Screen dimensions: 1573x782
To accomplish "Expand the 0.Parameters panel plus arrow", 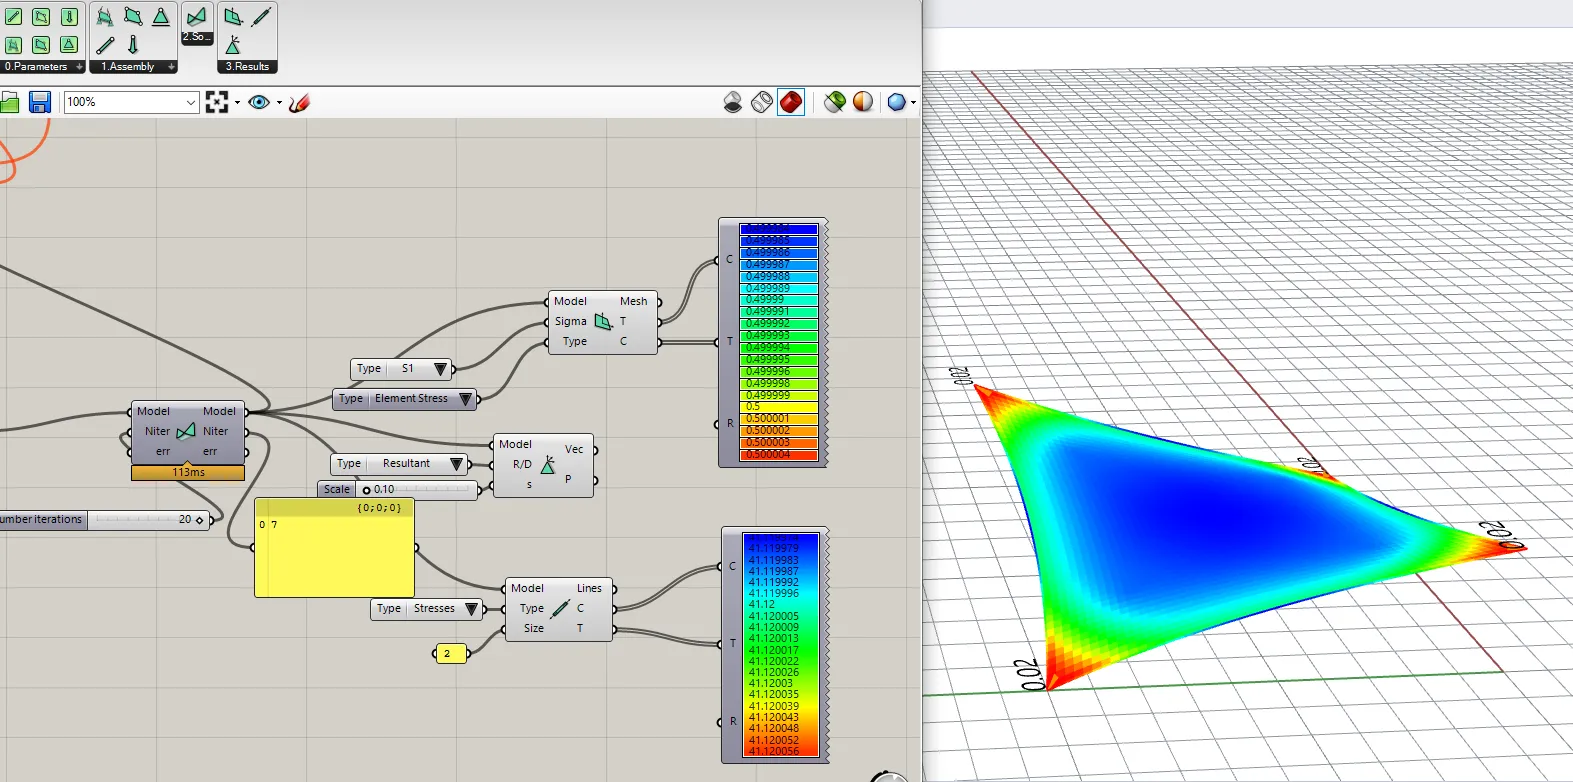I will click(79, 67).
